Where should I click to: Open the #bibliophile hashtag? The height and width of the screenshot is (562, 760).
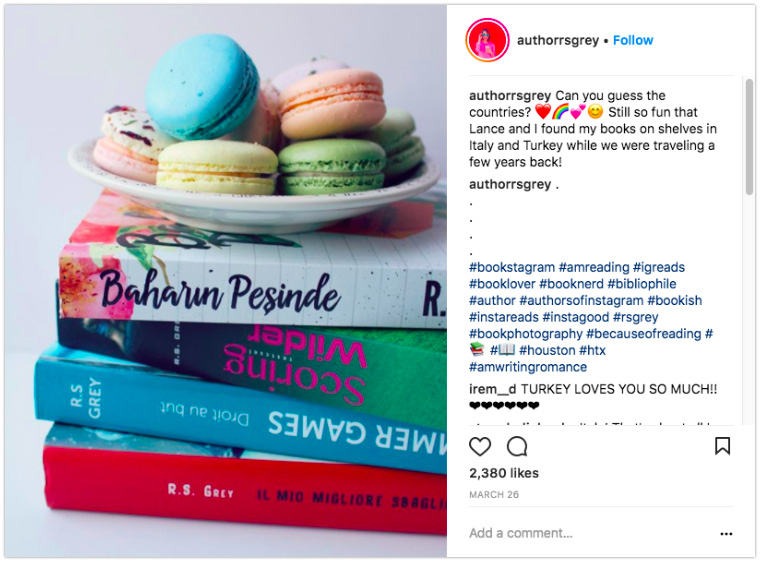point(642,284)
